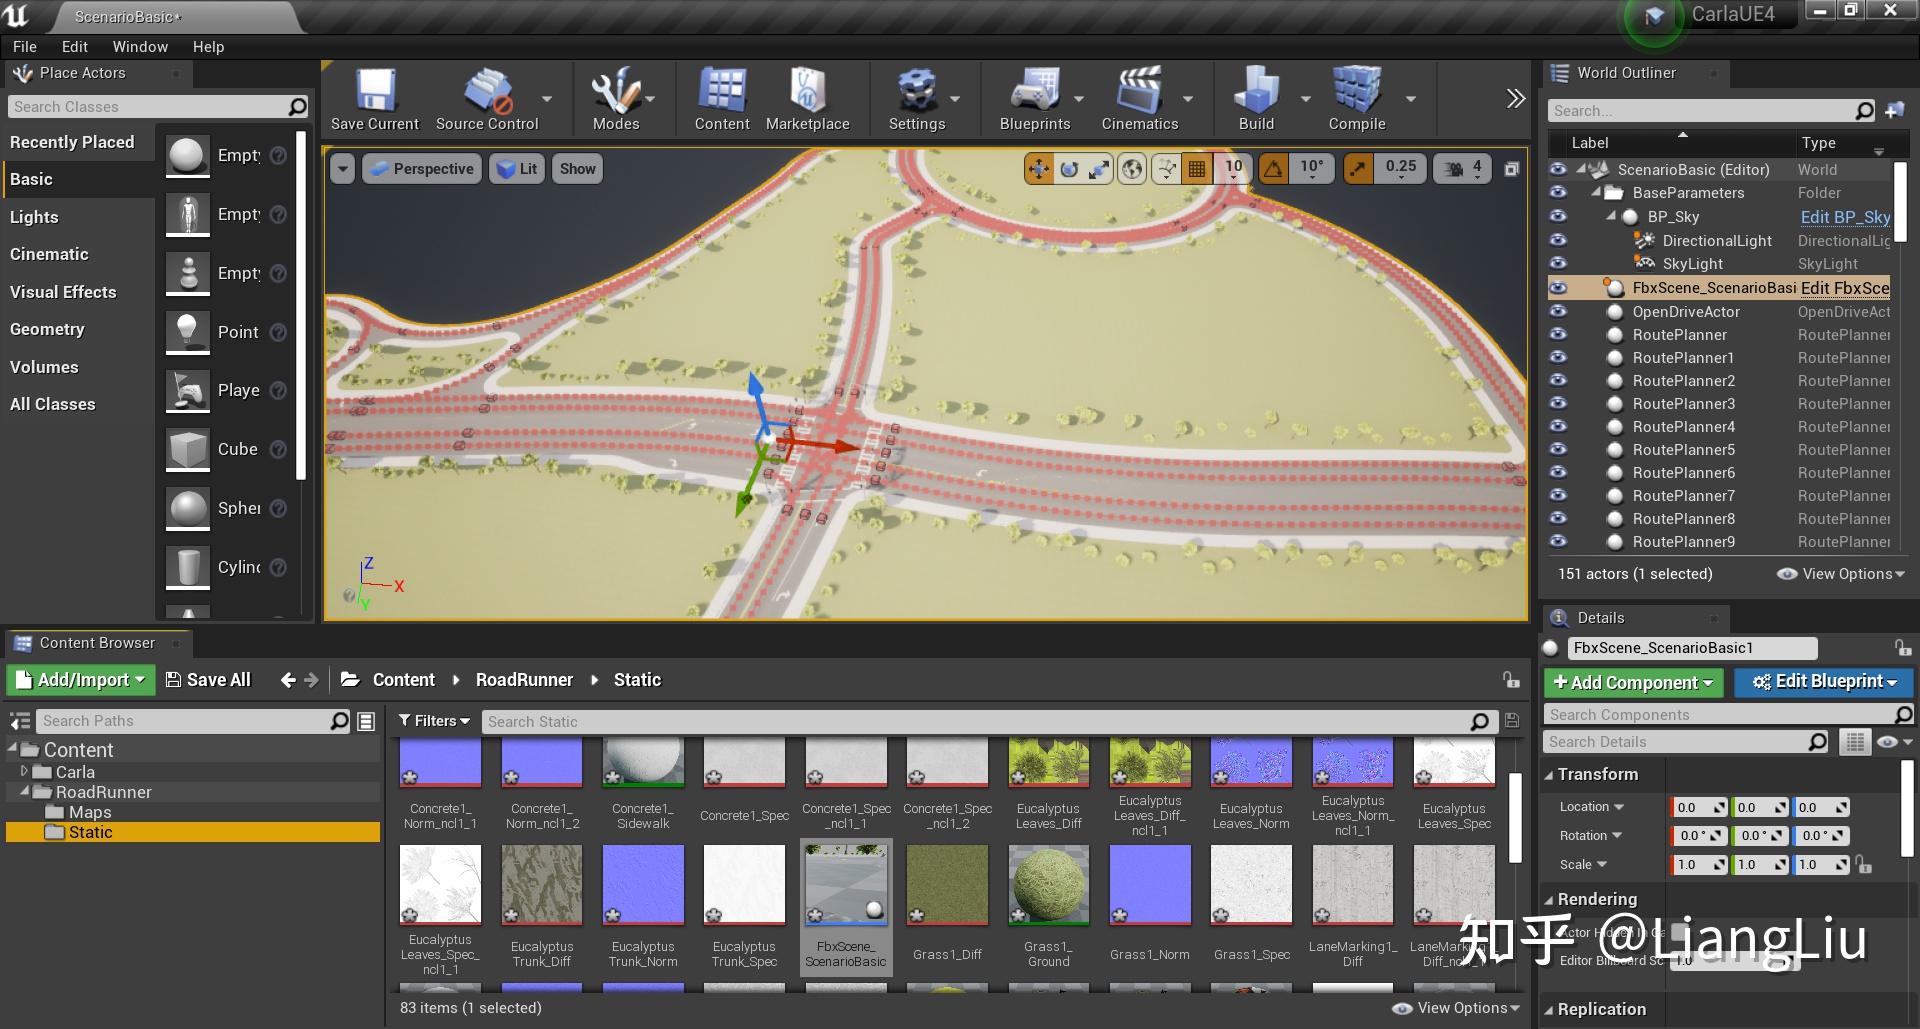The image size is (1920, 1029).
Task: Open Modes from the toolbar
Action: [615, 92]
